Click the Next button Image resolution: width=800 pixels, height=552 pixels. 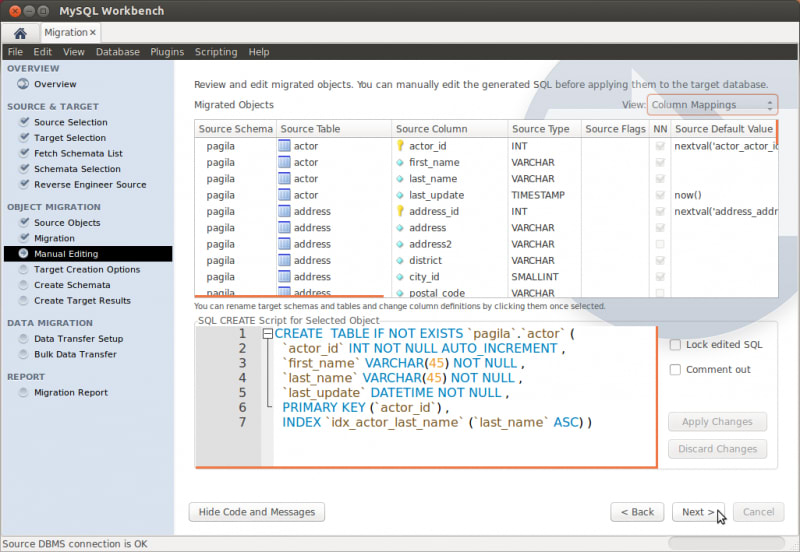pyautogui.click(x=698, y=512)
